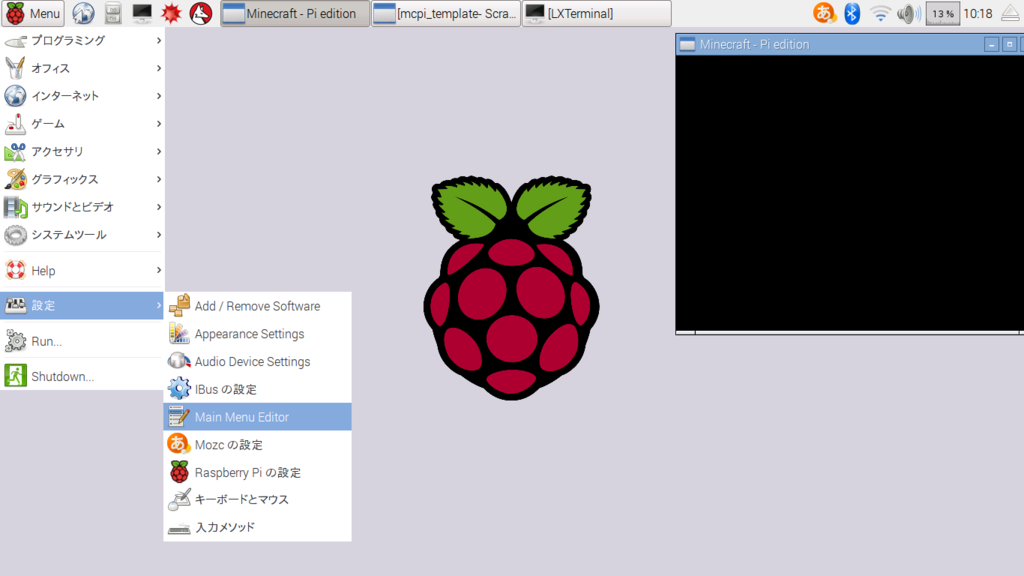Screen dimensions: 1024x576
Task: Click the keyboard and mouse icon
Action: pos(179,500)
